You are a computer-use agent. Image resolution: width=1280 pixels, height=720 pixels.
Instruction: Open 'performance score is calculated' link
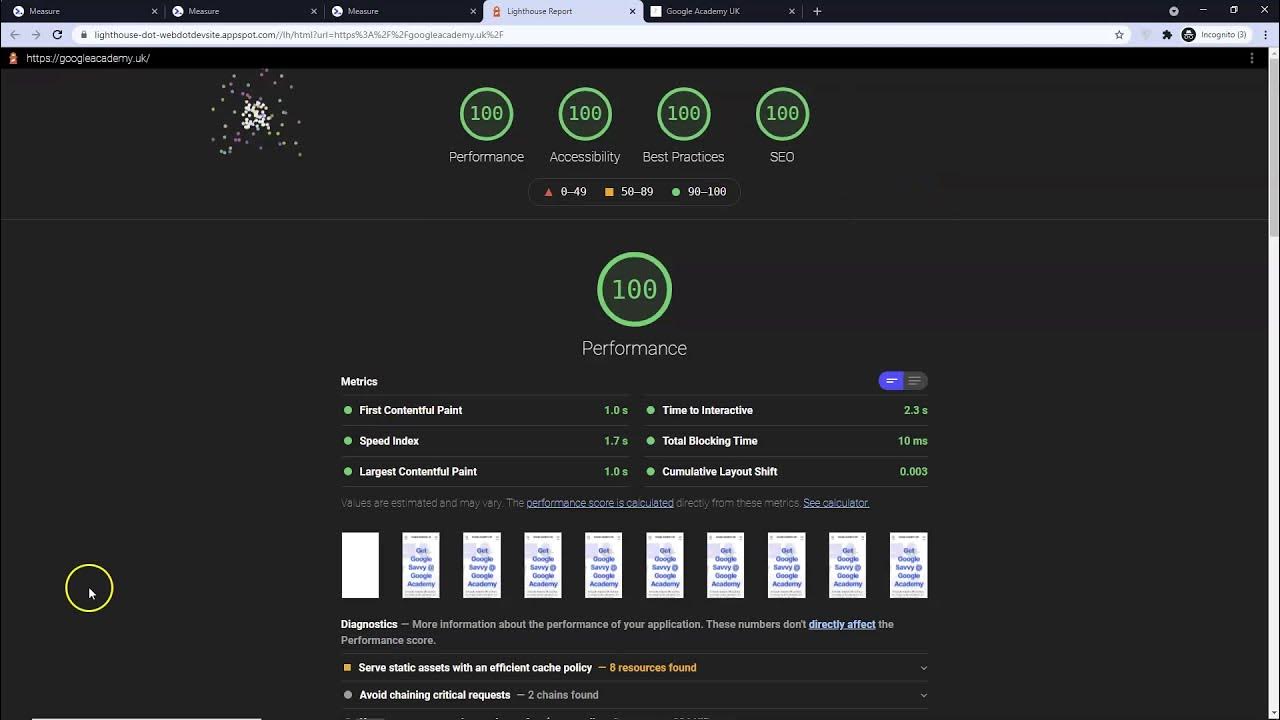pos(600,503)
